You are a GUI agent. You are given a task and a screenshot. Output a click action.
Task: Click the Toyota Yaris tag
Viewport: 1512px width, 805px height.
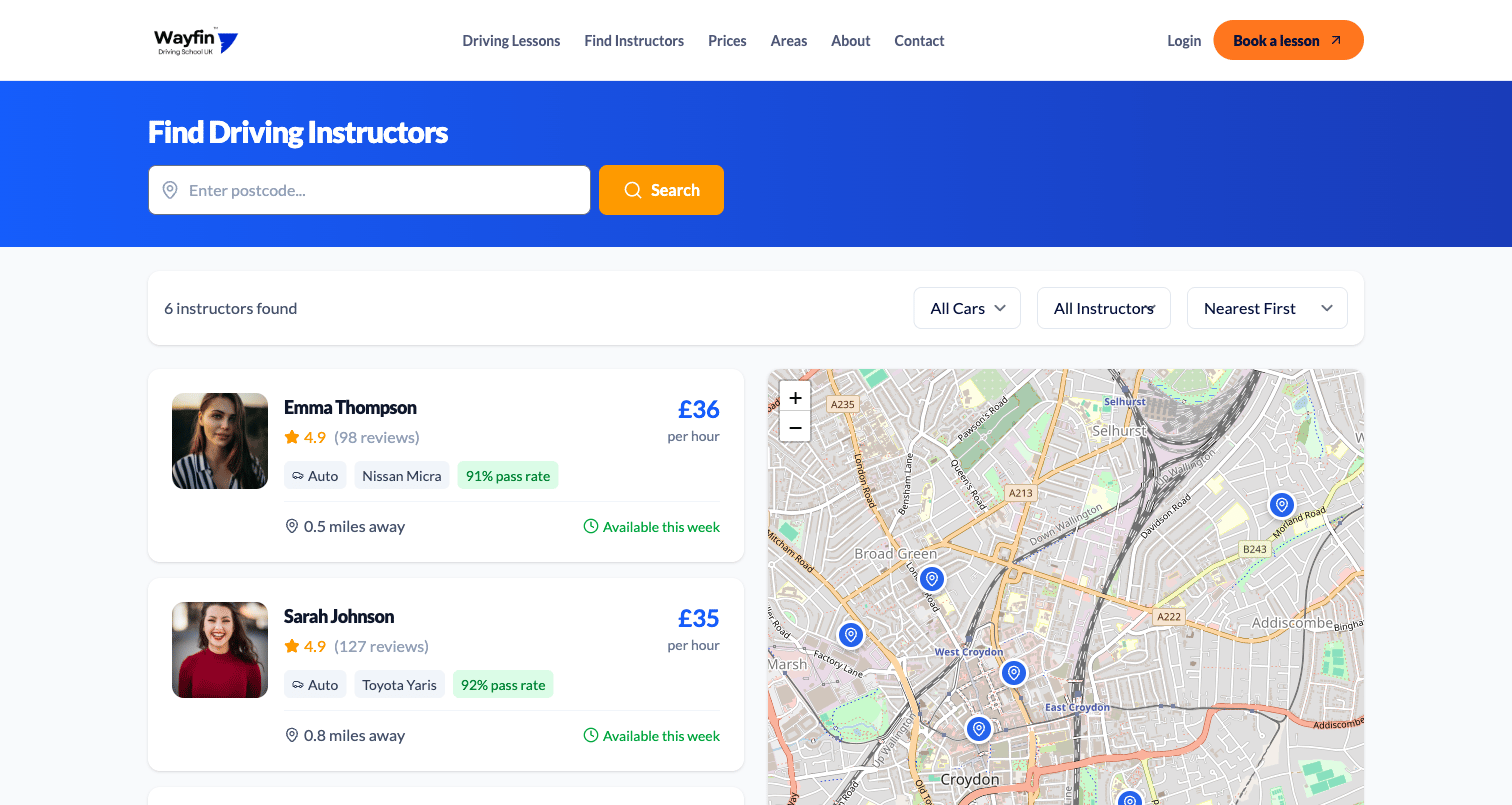tap(399, 685)
